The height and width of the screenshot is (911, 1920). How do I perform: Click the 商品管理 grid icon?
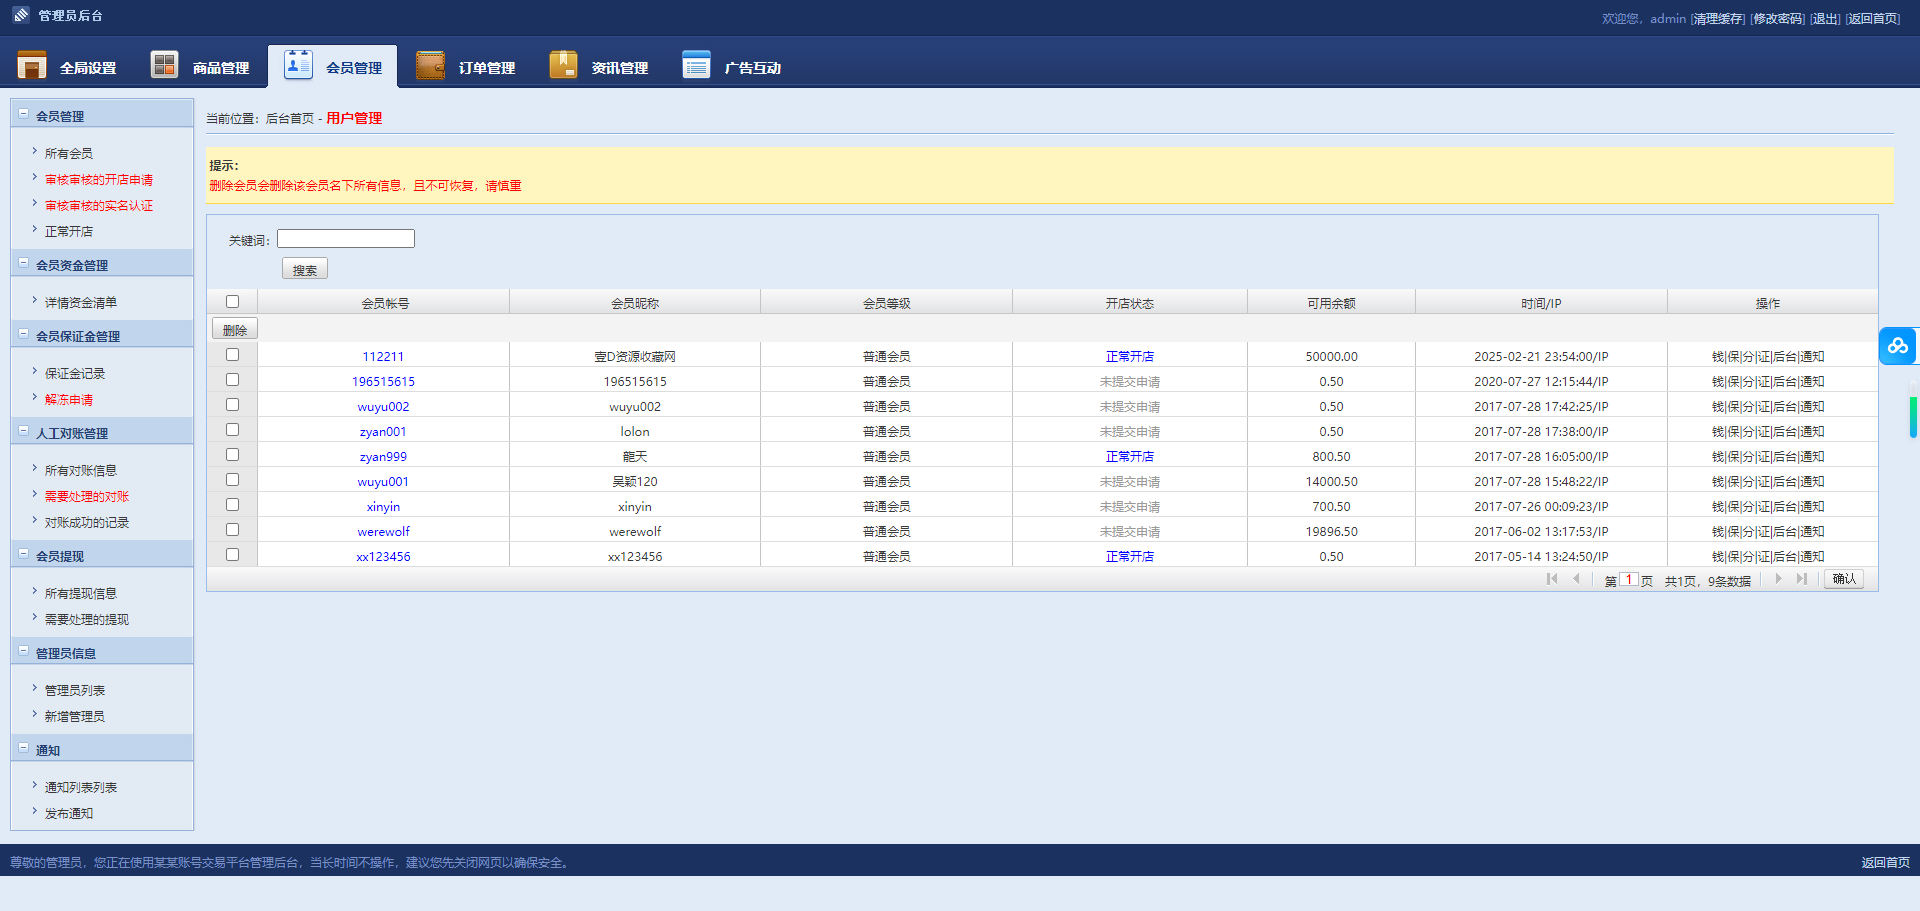click(x=164, y=65)
